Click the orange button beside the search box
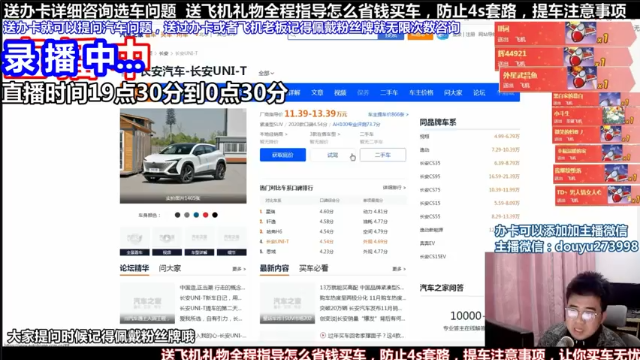The height and width of the screenshot is (360, 640). pos(420,35)
